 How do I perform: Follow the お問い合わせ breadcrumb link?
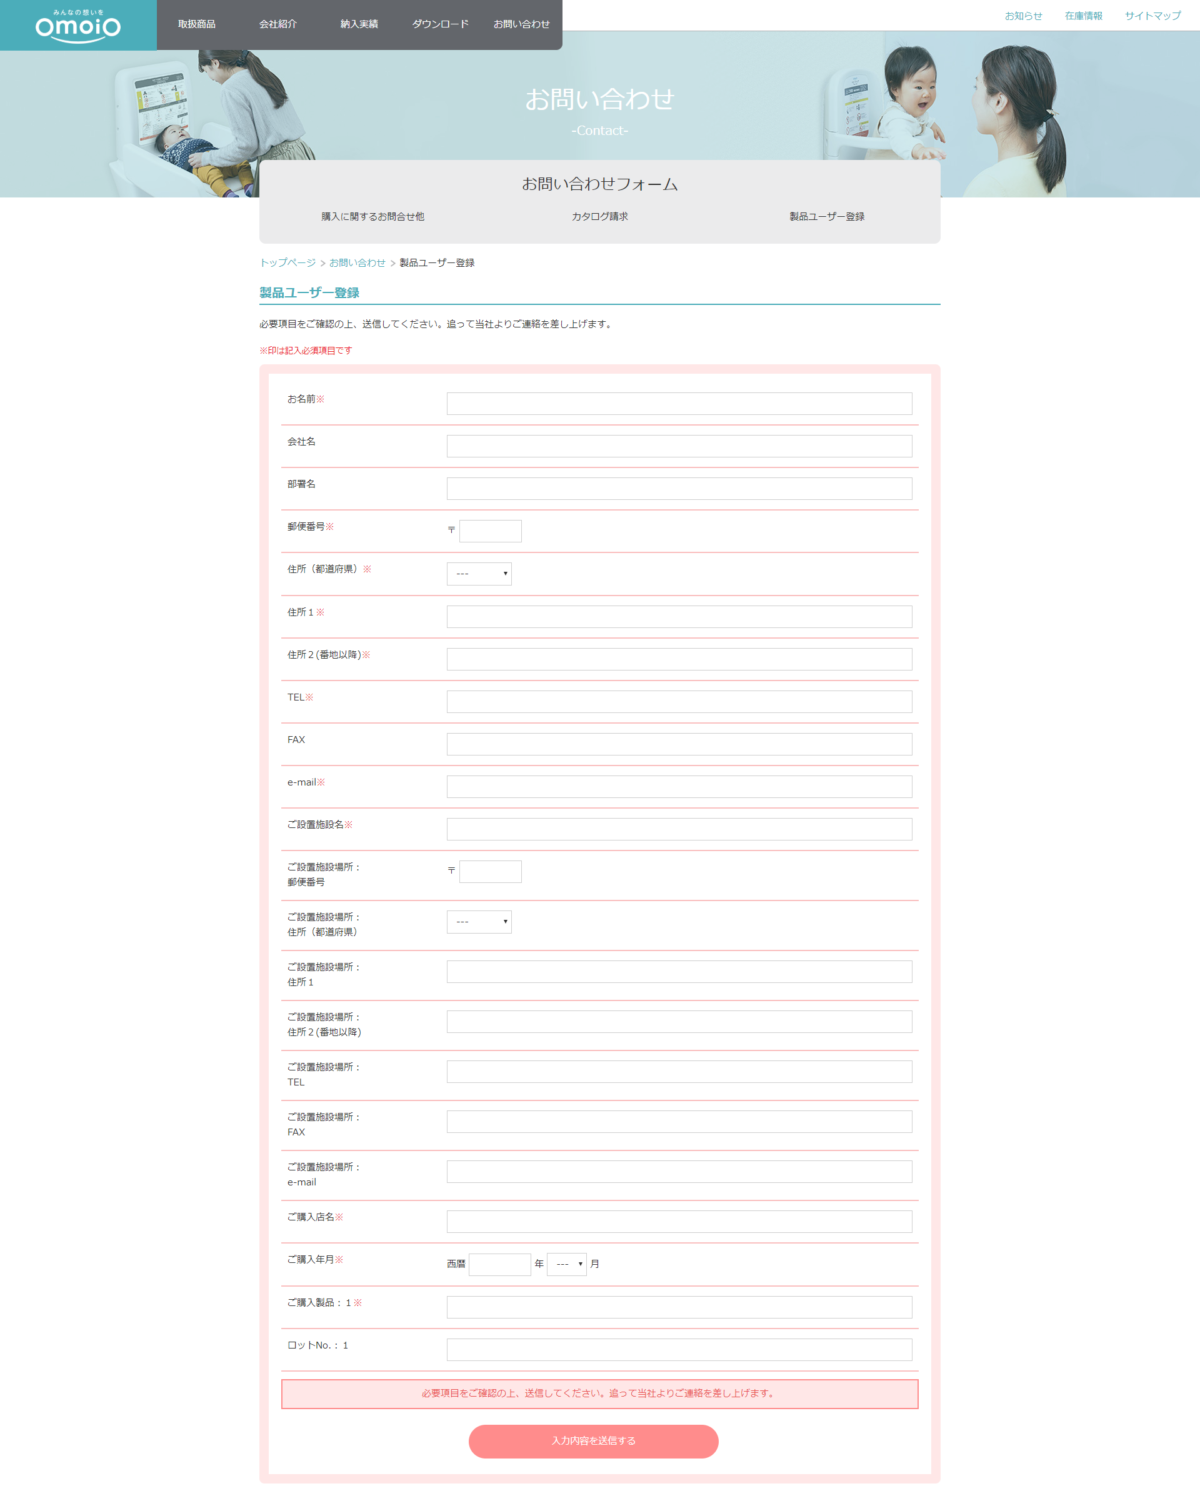(x=357, y=263)
